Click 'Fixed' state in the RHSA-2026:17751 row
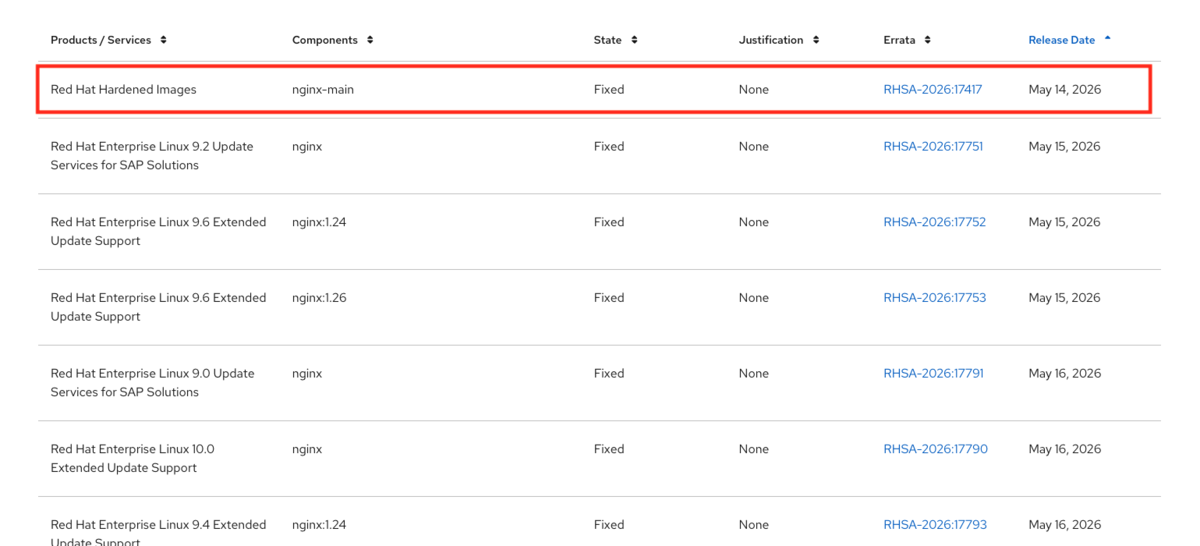This screenshot has width=1200, height=546. coord(609,146)
